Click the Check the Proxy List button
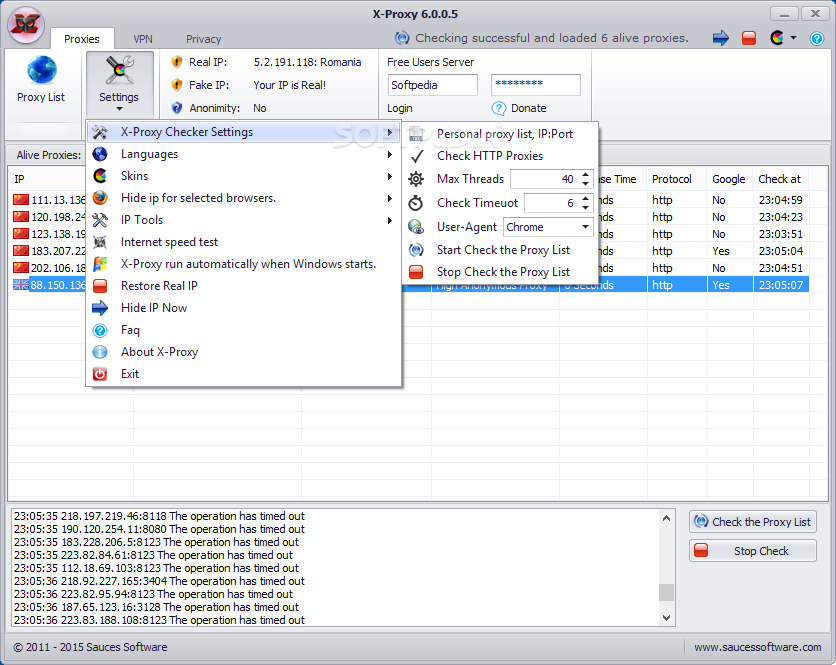 click(x=752, y=522)
